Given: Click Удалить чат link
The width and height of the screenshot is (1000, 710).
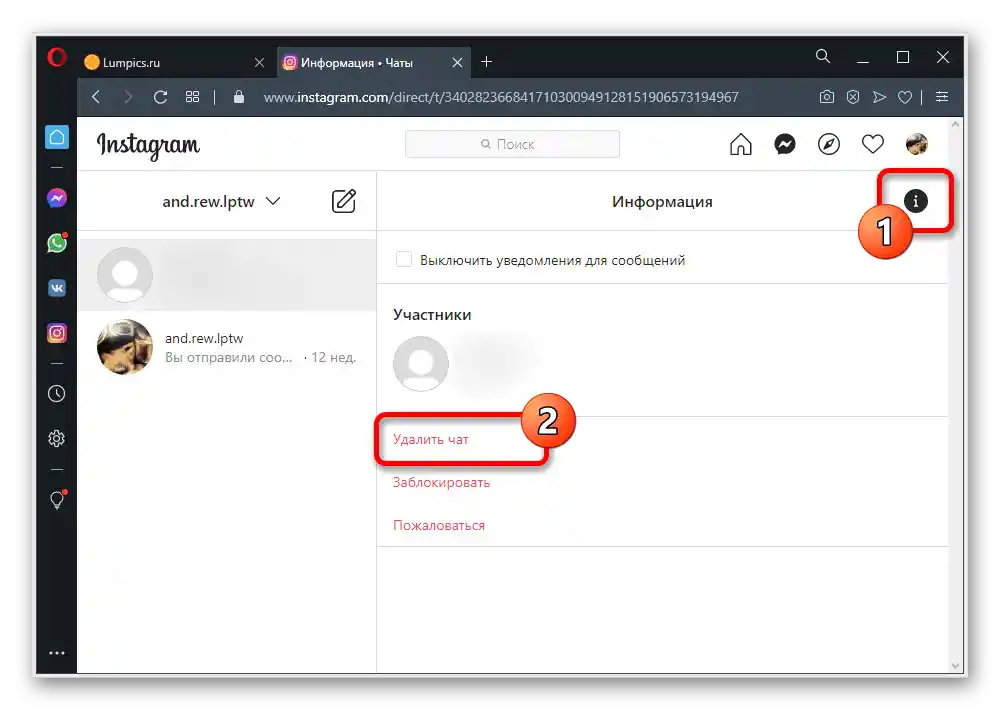Looking at the screenshot, I should point(430,440).
